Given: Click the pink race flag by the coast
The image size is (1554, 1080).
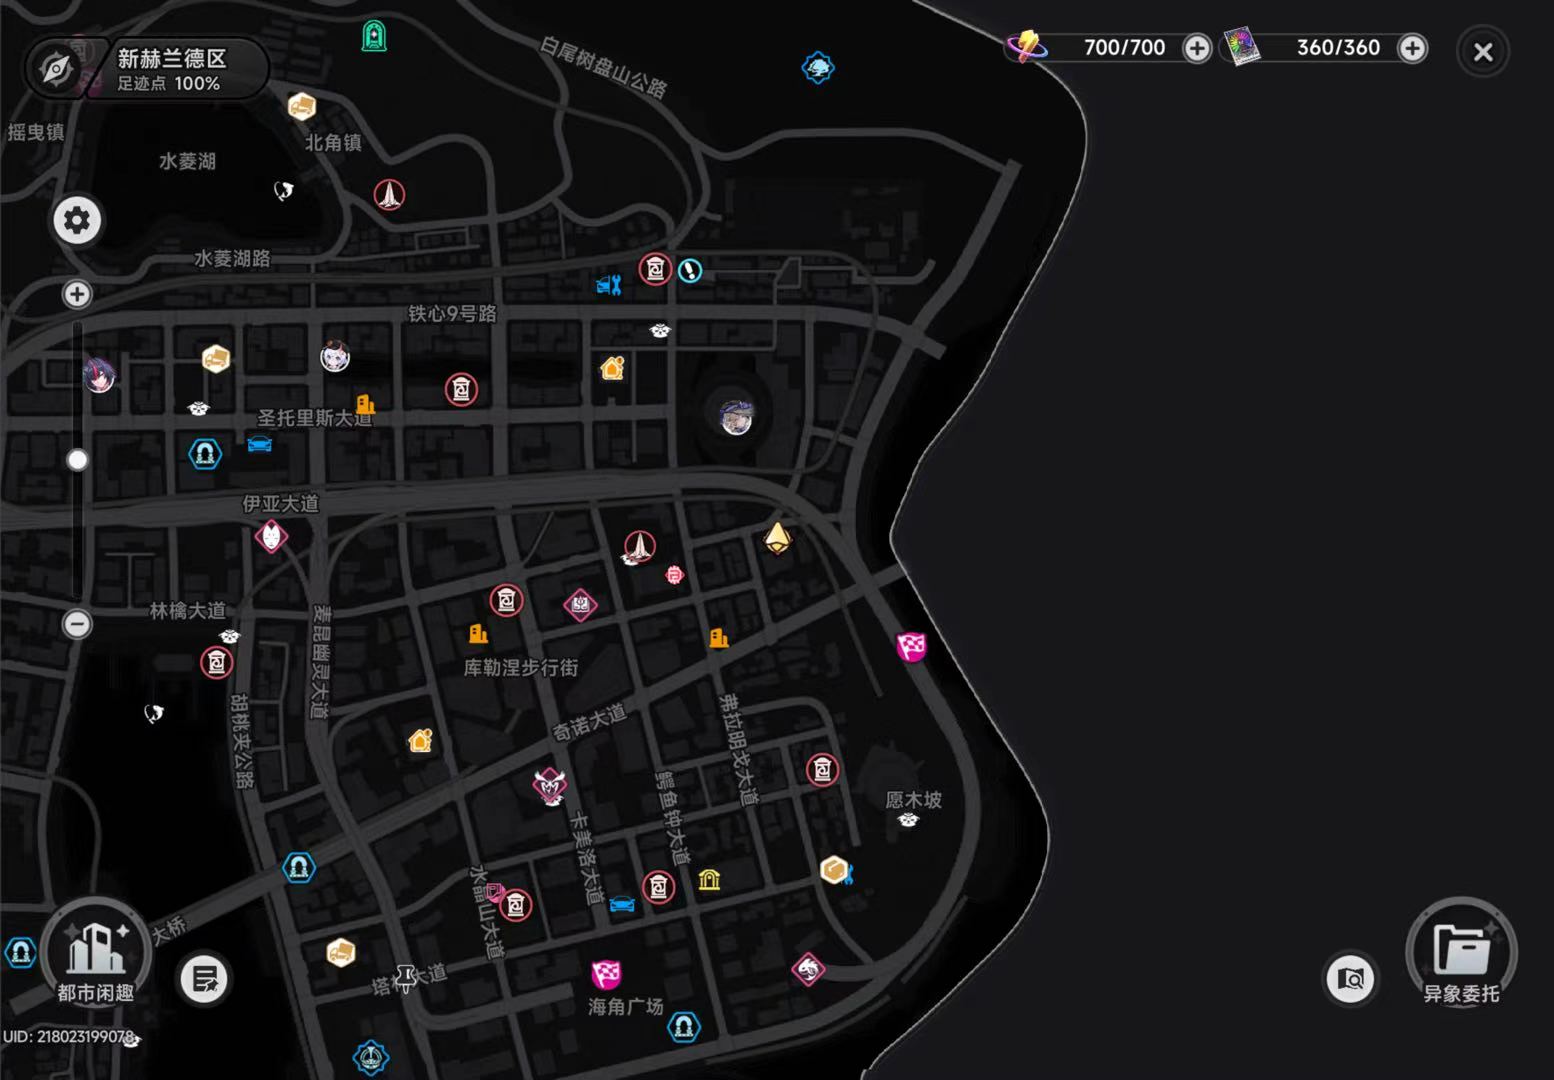Looking at the screenshot, I should click(911, 647).
